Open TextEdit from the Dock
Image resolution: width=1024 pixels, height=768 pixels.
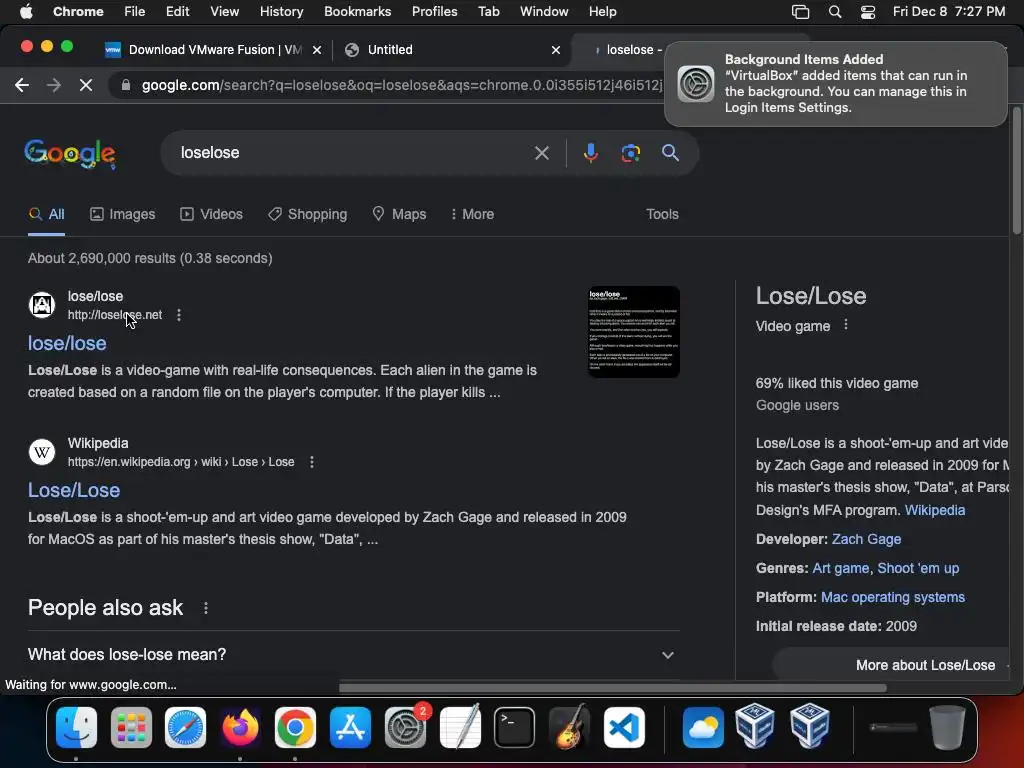[x=460, y=727]
